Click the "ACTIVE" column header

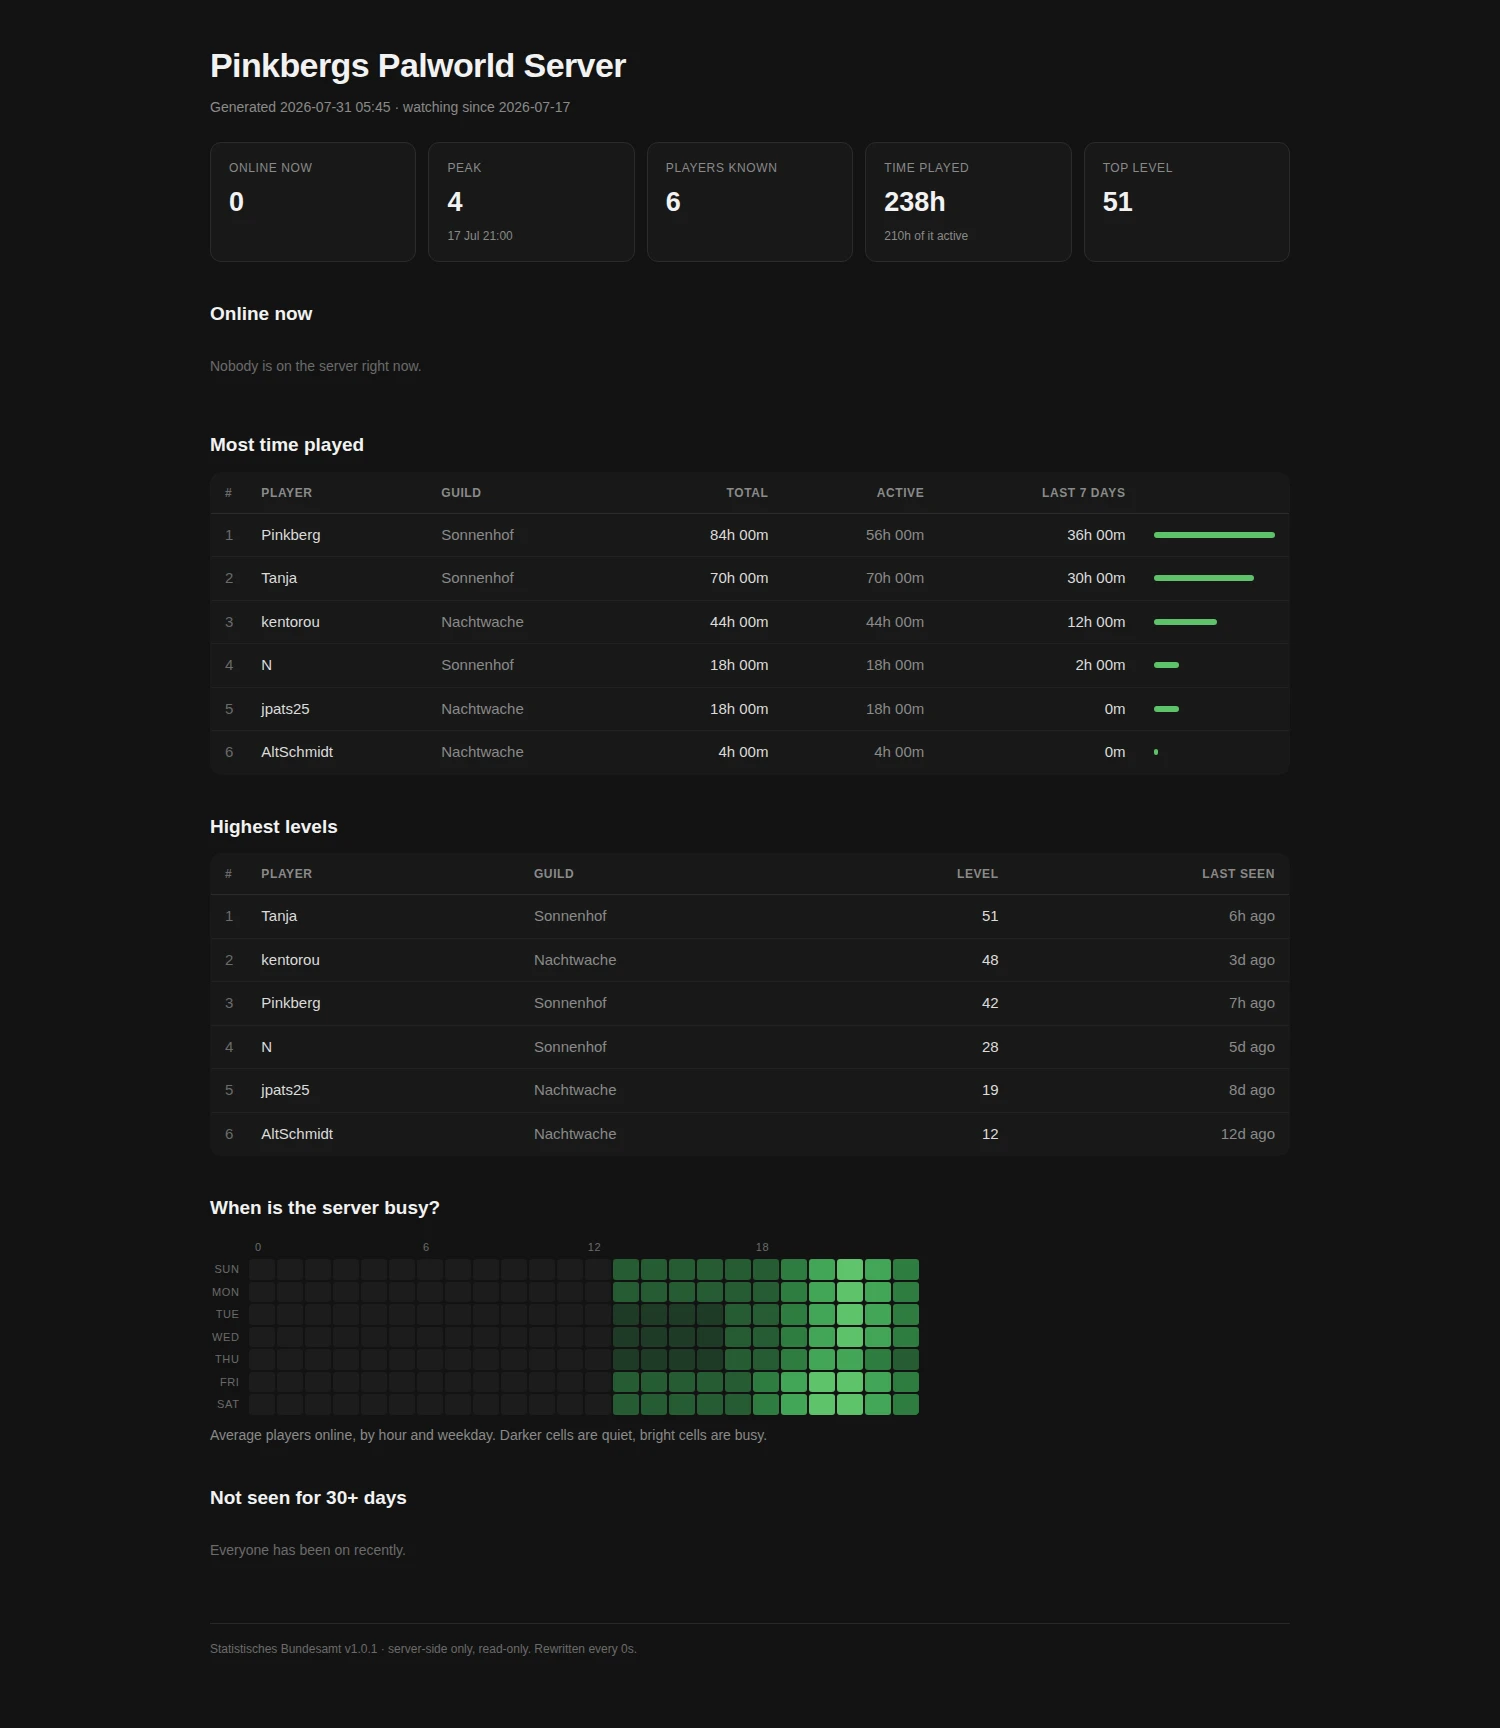900,493
